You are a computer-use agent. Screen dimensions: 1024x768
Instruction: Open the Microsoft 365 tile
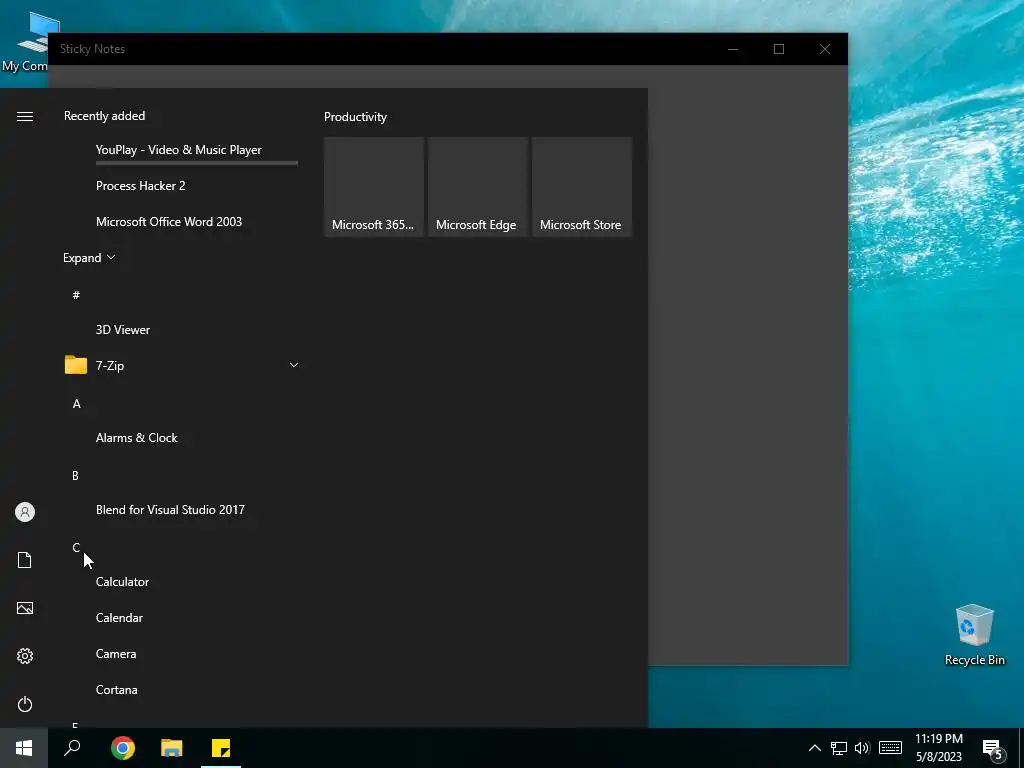[374, 187]
